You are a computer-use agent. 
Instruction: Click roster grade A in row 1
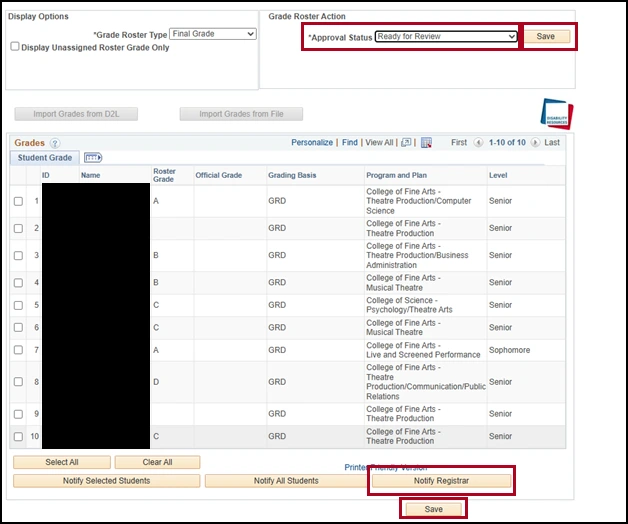click(x=156, y=201)
